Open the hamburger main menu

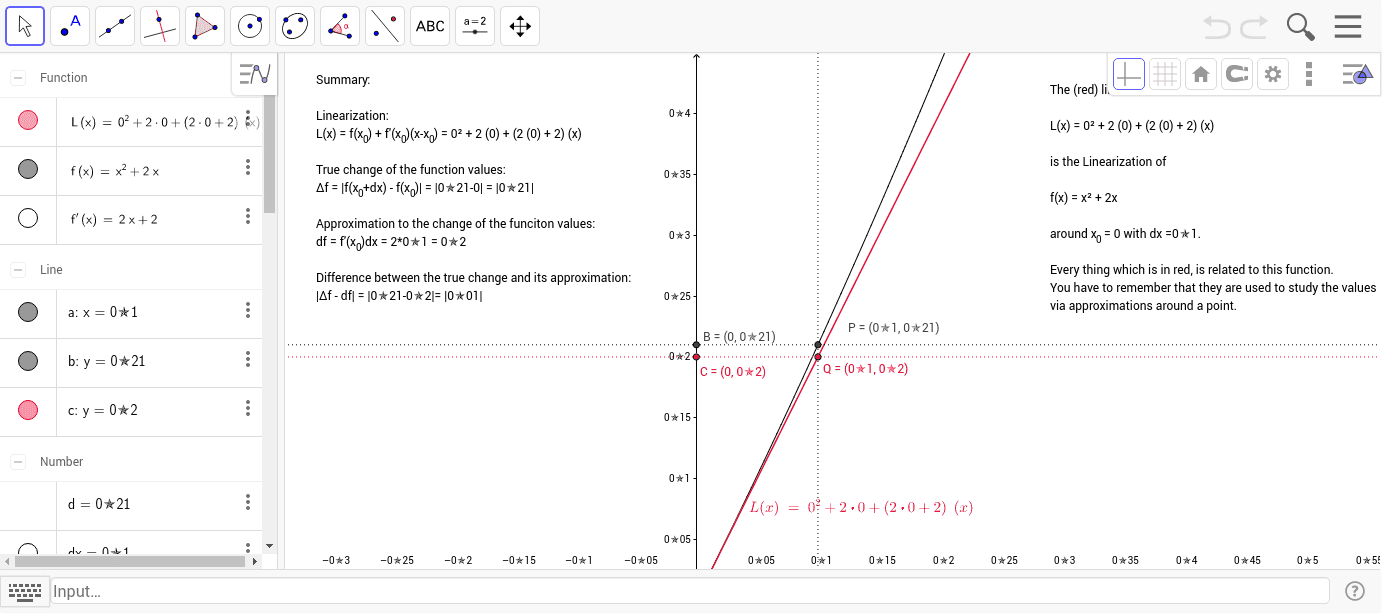[x=1348, y=26]
